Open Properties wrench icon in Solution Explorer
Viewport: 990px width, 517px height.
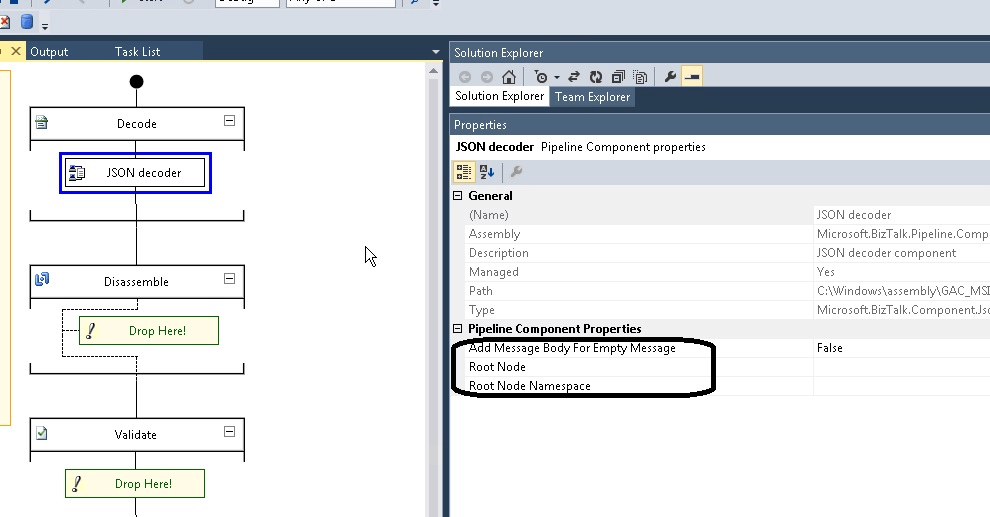pos(670,77)
